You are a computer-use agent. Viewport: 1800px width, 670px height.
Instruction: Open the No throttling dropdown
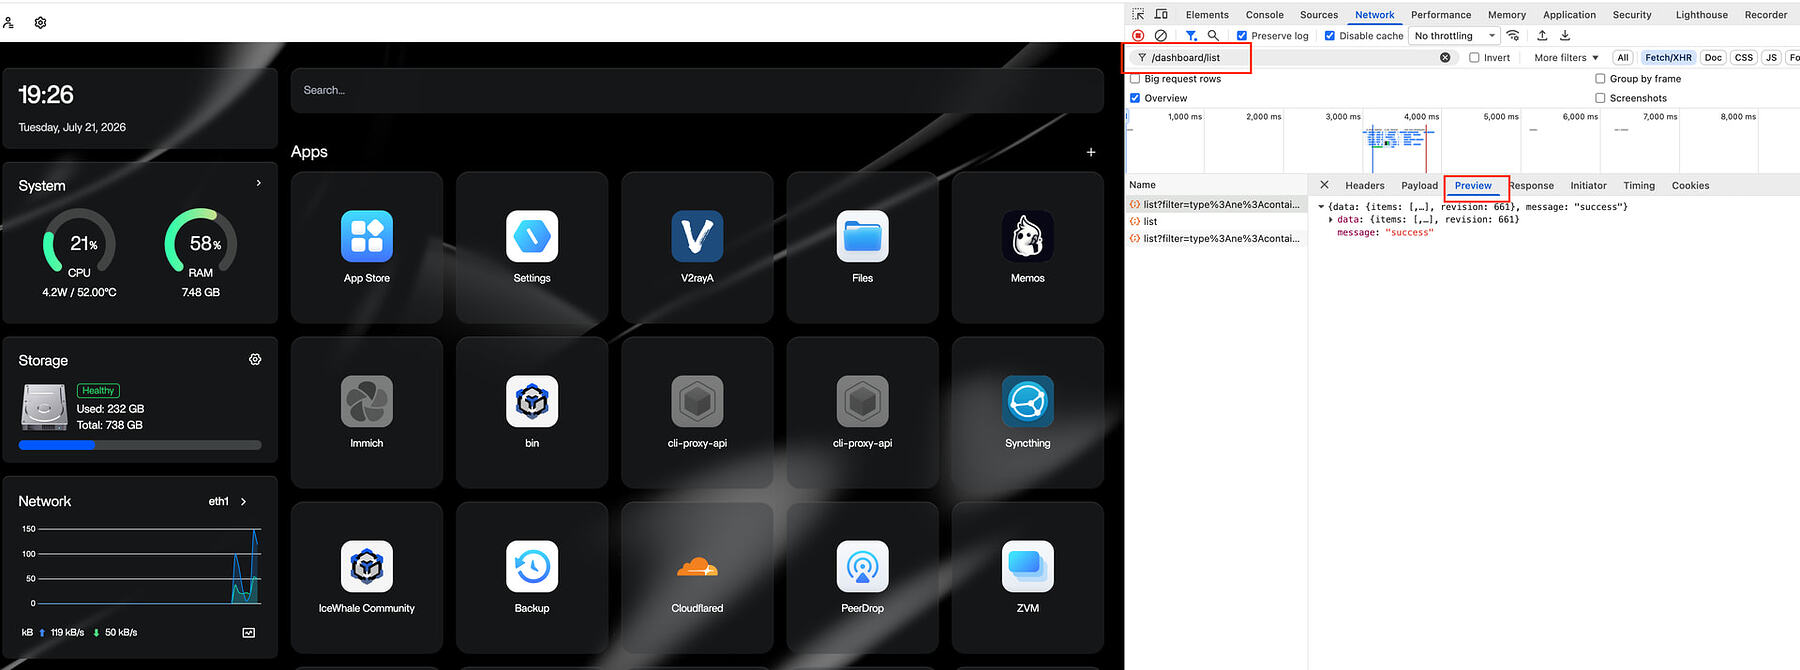(x=1455, y=36)
